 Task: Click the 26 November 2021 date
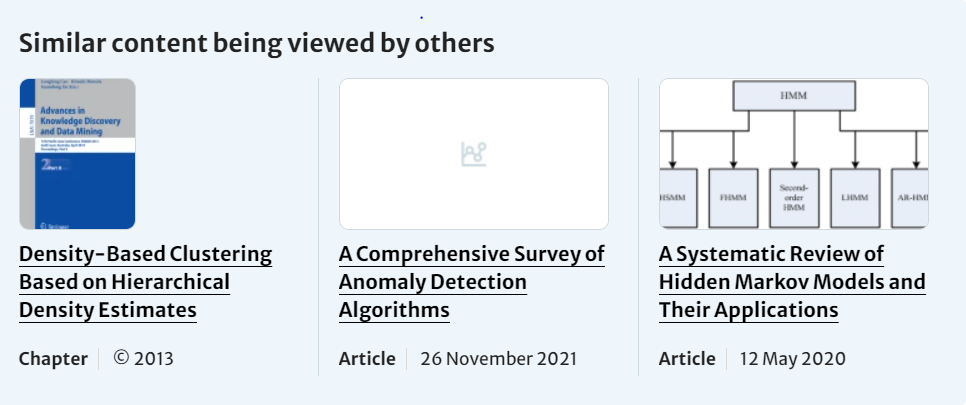[x=498, y=358]
